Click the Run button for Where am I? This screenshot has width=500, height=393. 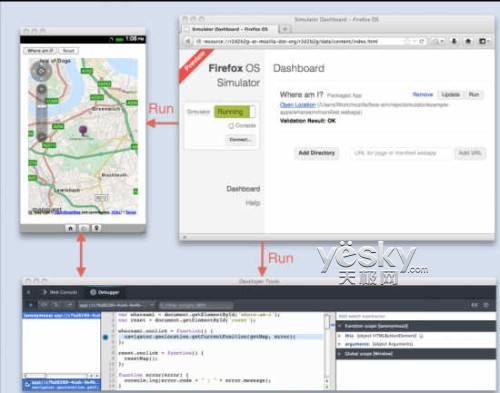474,95
